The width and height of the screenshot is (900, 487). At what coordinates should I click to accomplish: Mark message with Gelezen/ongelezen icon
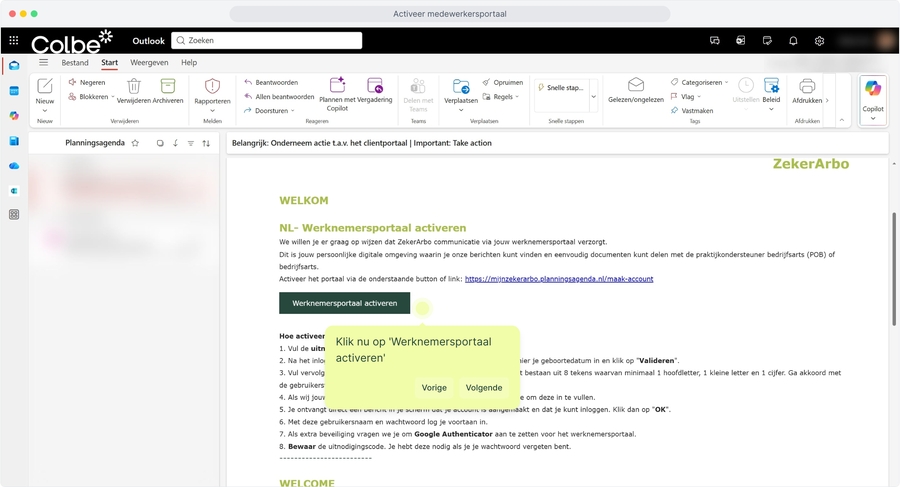click(635, 88)
